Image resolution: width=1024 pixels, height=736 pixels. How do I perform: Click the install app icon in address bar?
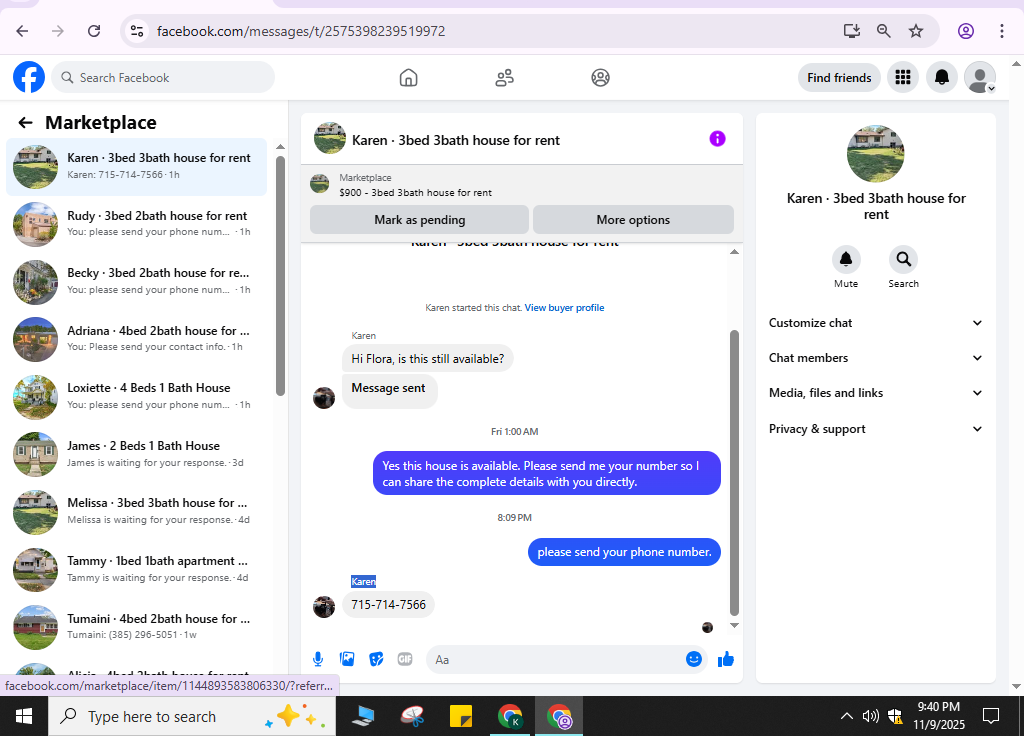click(x=852, y=31)
